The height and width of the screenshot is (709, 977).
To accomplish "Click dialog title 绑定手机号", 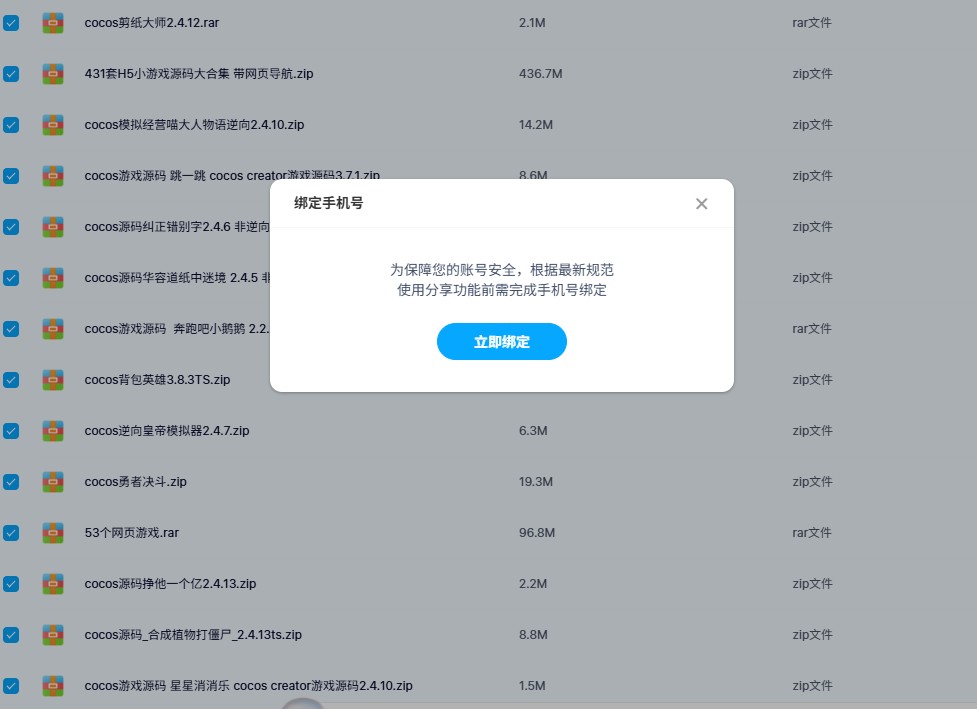I will point(328,203).
